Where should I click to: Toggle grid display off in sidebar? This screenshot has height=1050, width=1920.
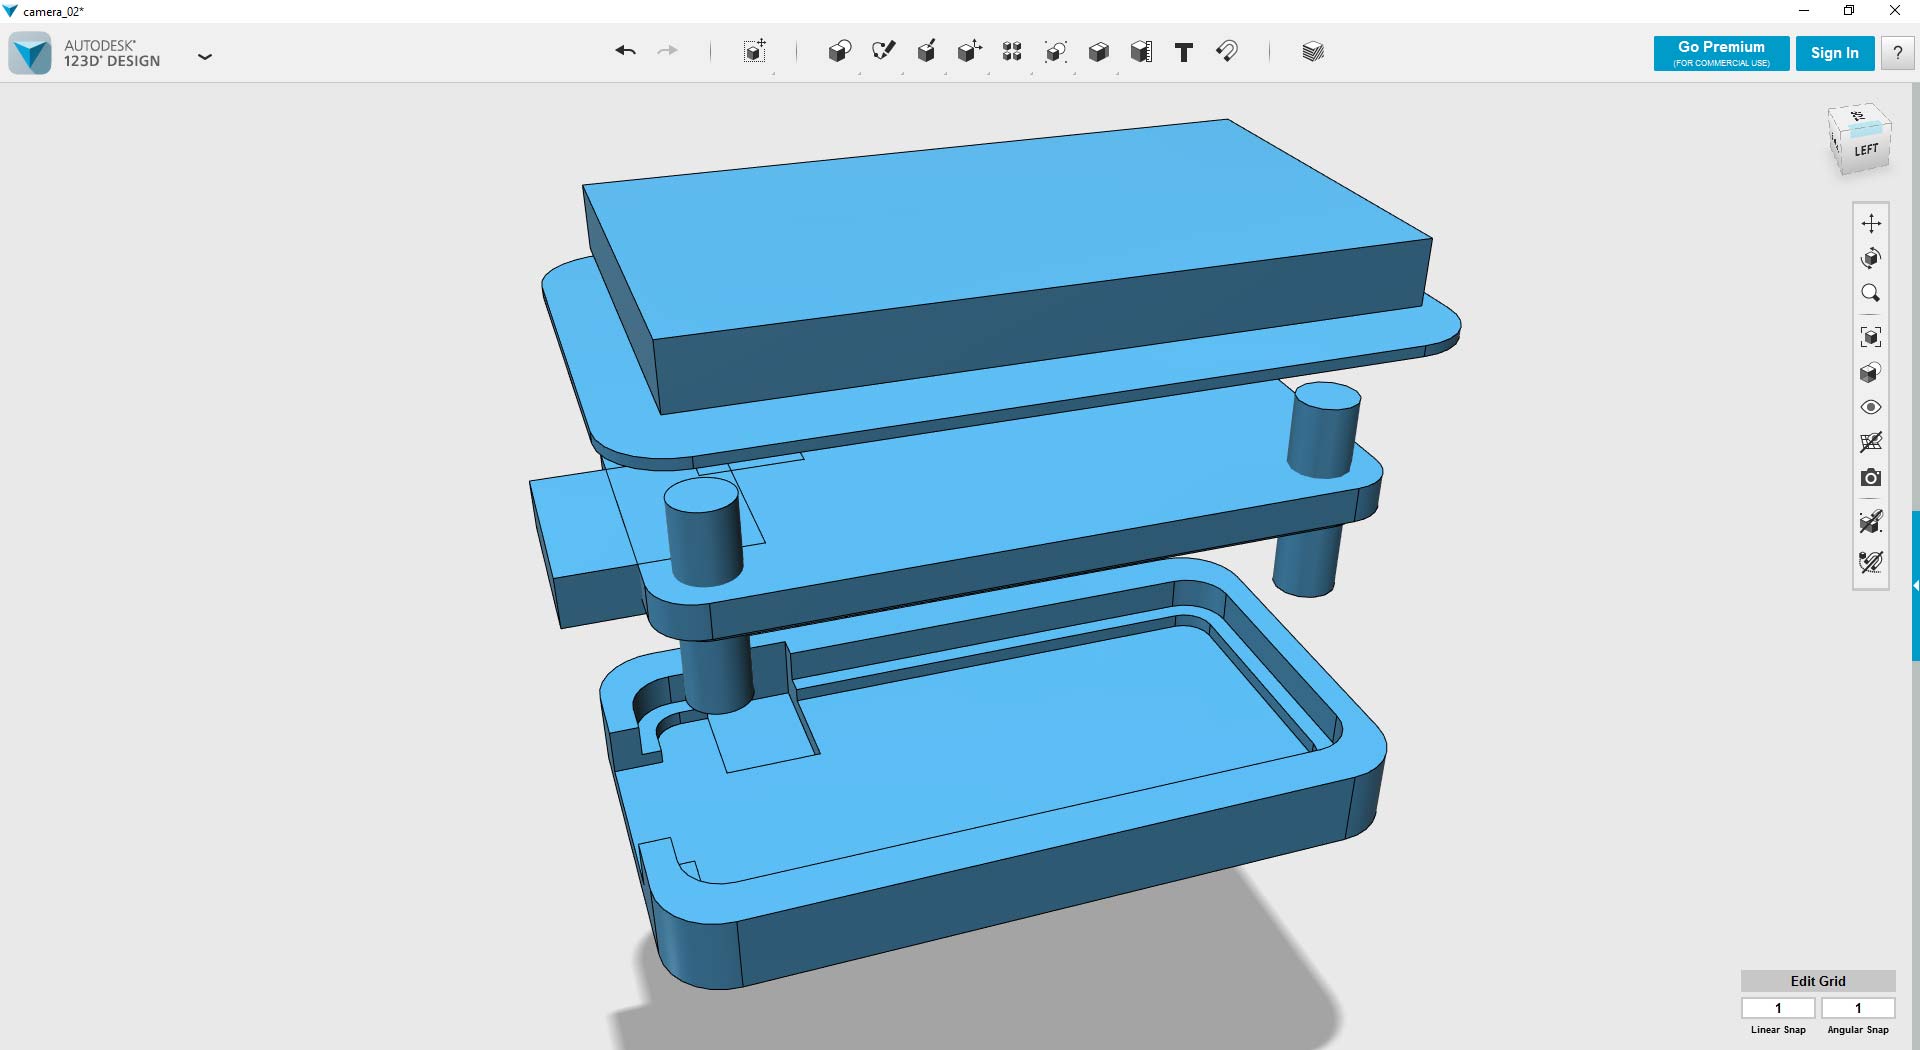[1872, 443]
